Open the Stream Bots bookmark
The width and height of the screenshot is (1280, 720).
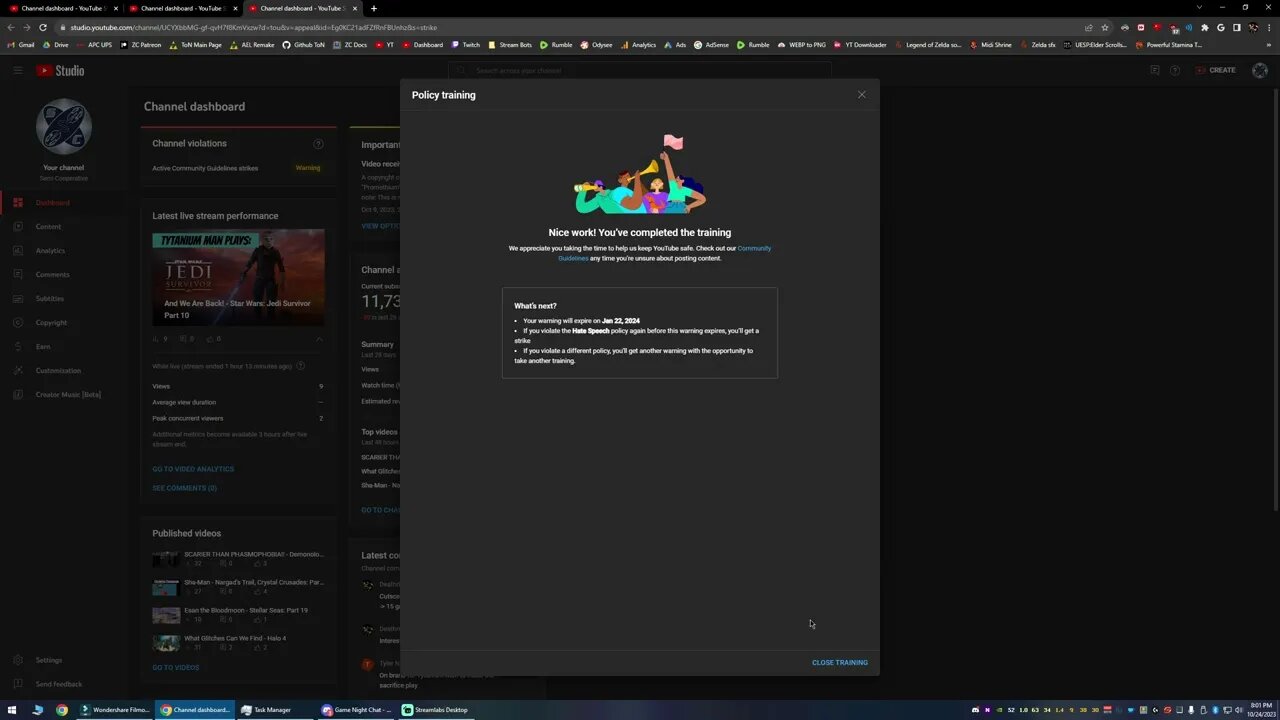pos(510,45)
